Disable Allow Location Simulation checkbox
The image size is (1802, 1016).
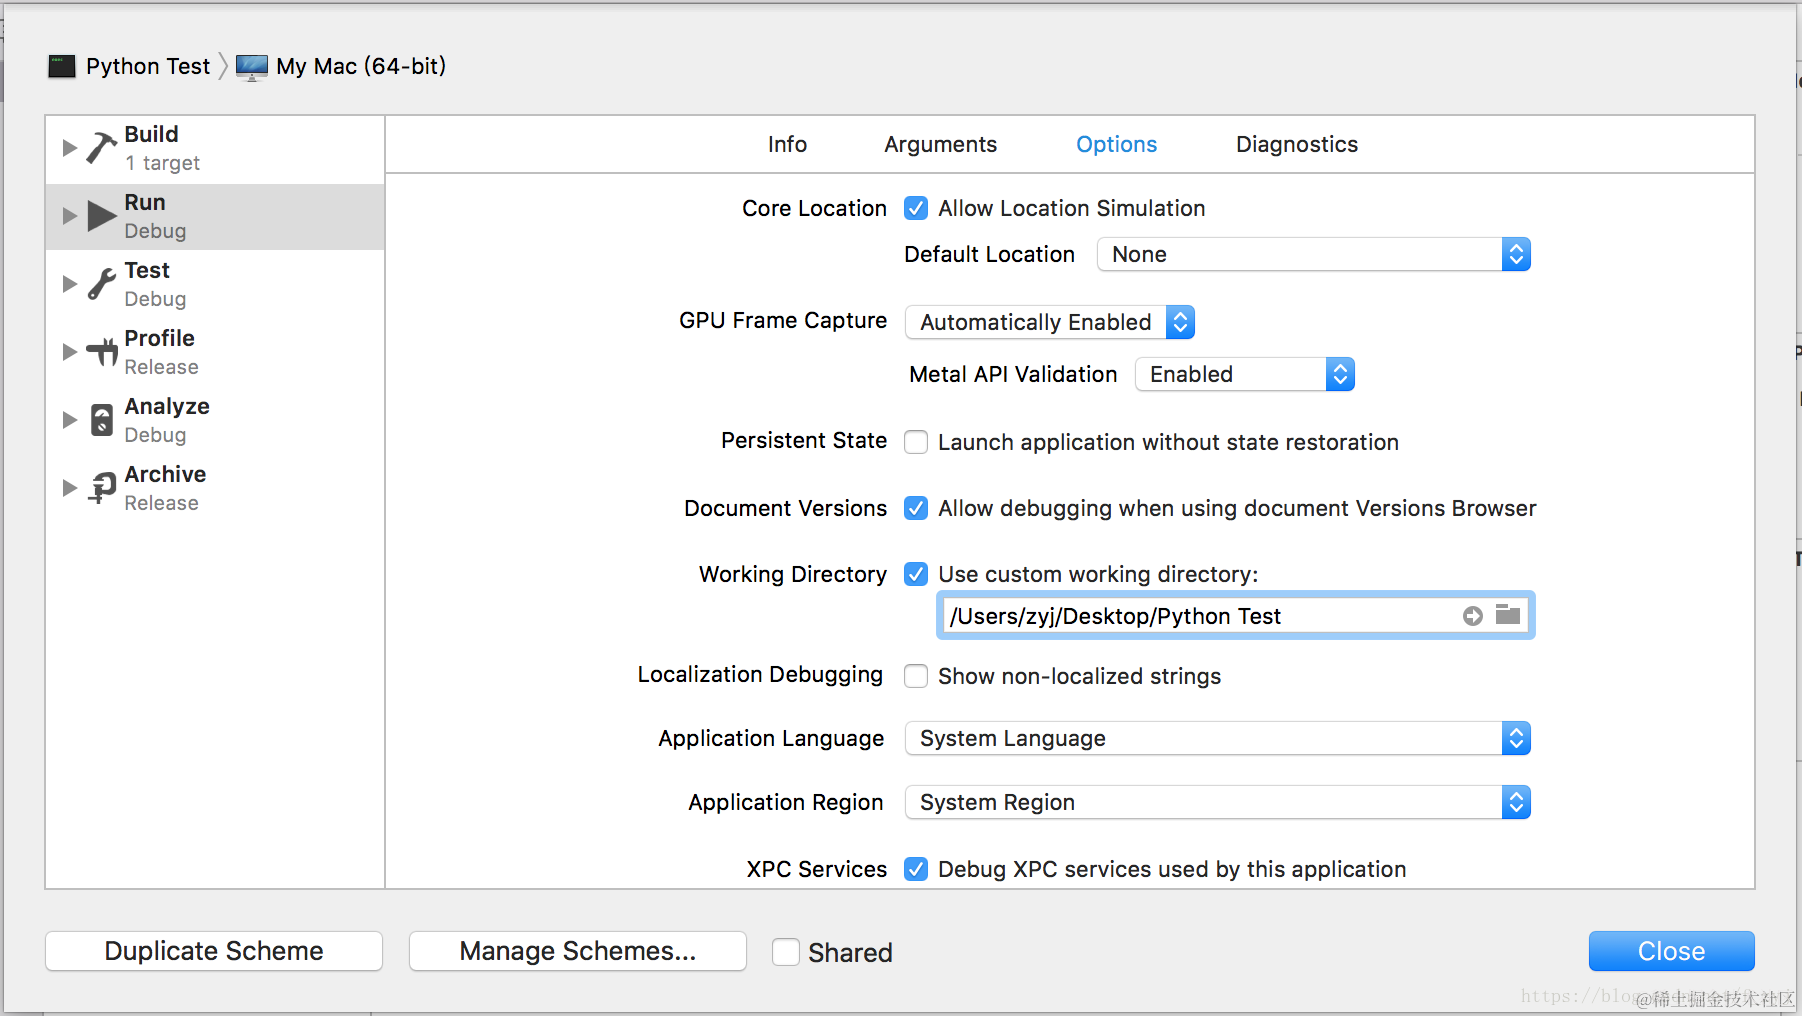point(916,208)
